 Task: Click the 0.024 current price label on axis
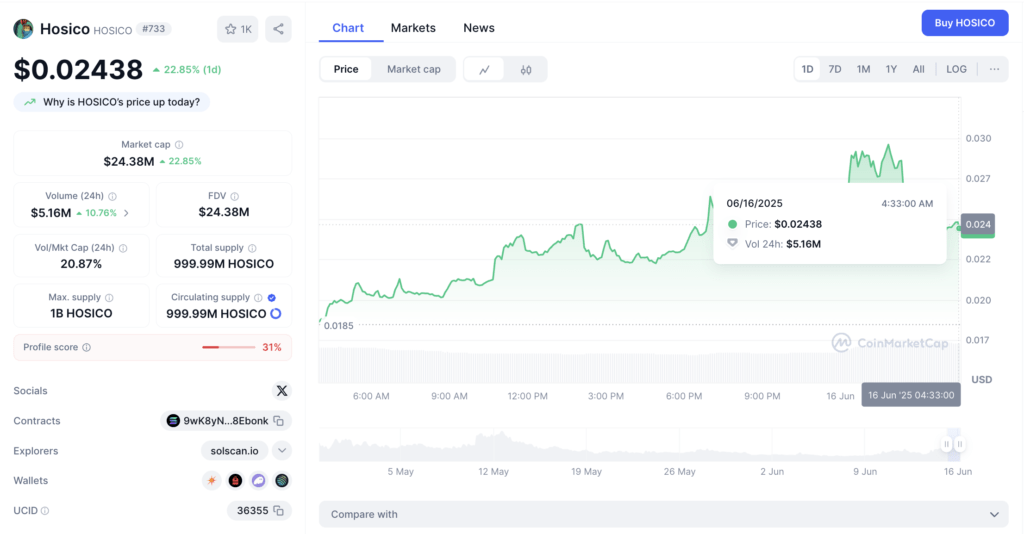(978, 225)
